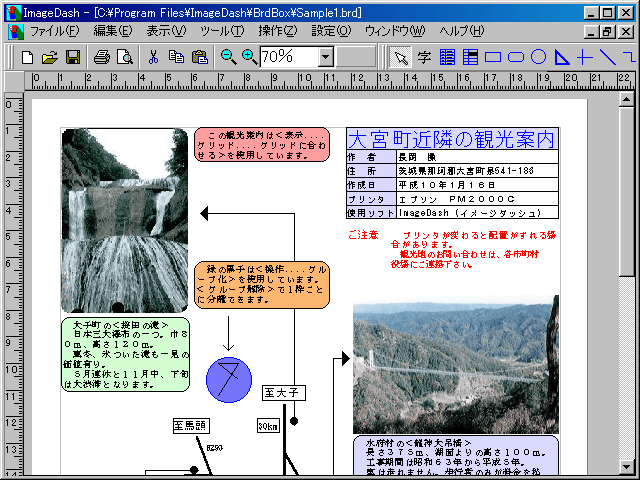
Task: Cut the selection using the scissors icon
Action: point(153,57)
